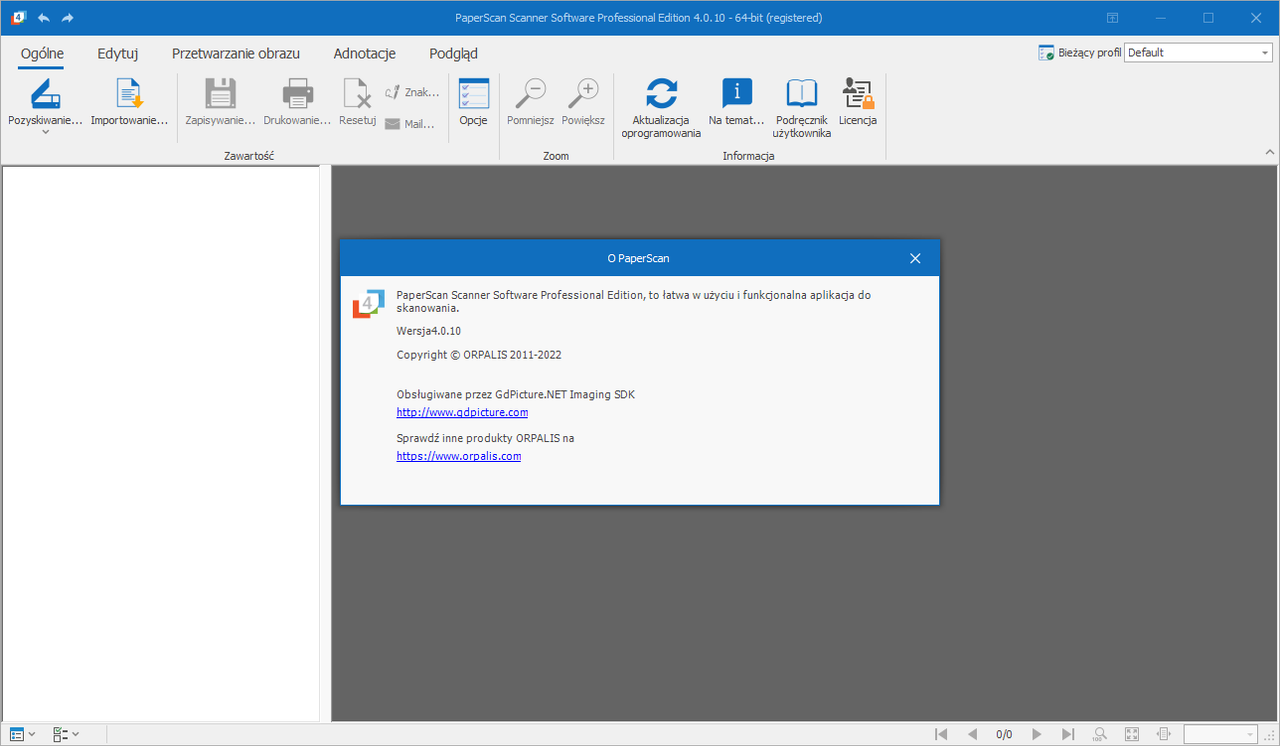Click the Znak... signature tool
The width and height of the screenshot is (1280, 746).
click(x=412, y=92)
